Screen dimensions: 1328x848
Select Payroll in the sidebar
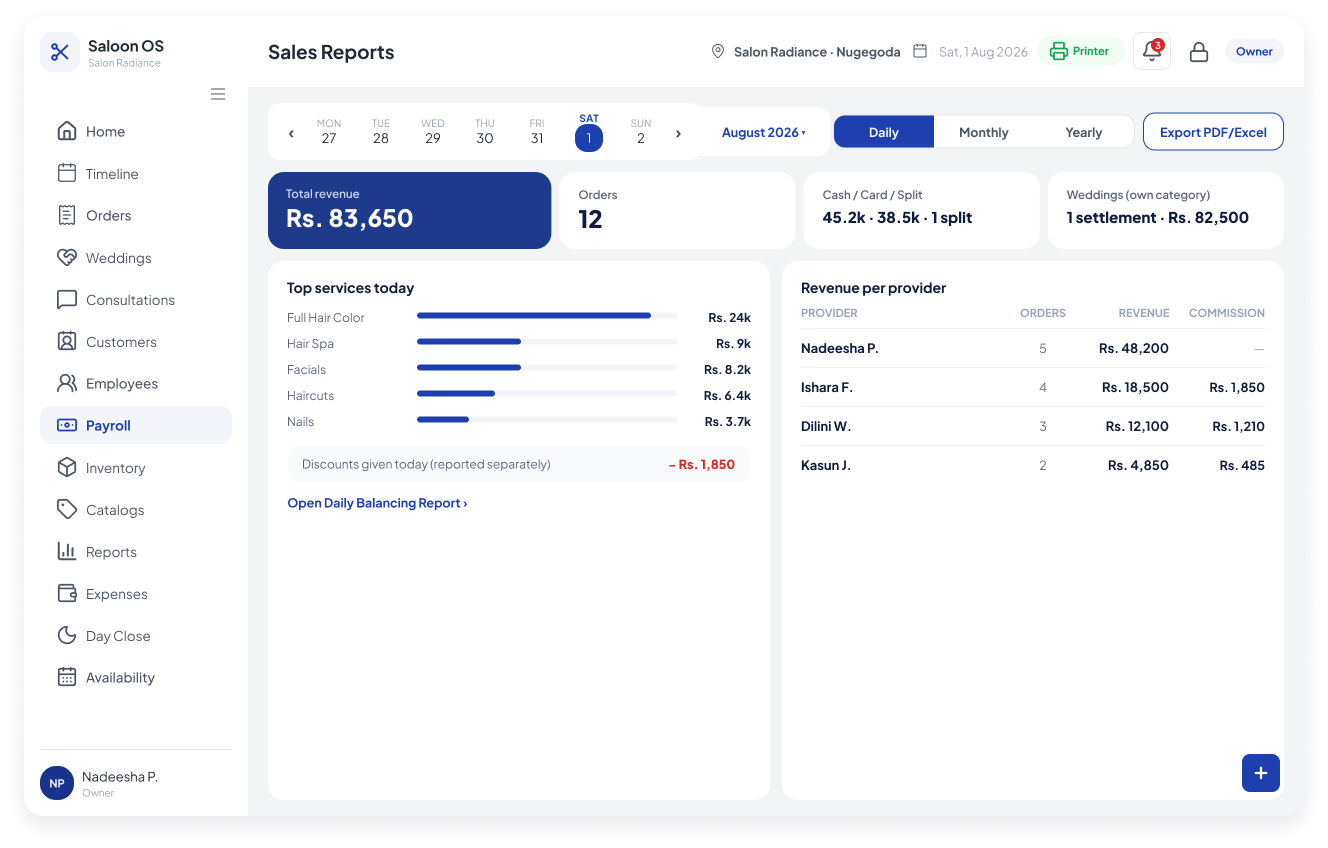(x=136, y=425)
